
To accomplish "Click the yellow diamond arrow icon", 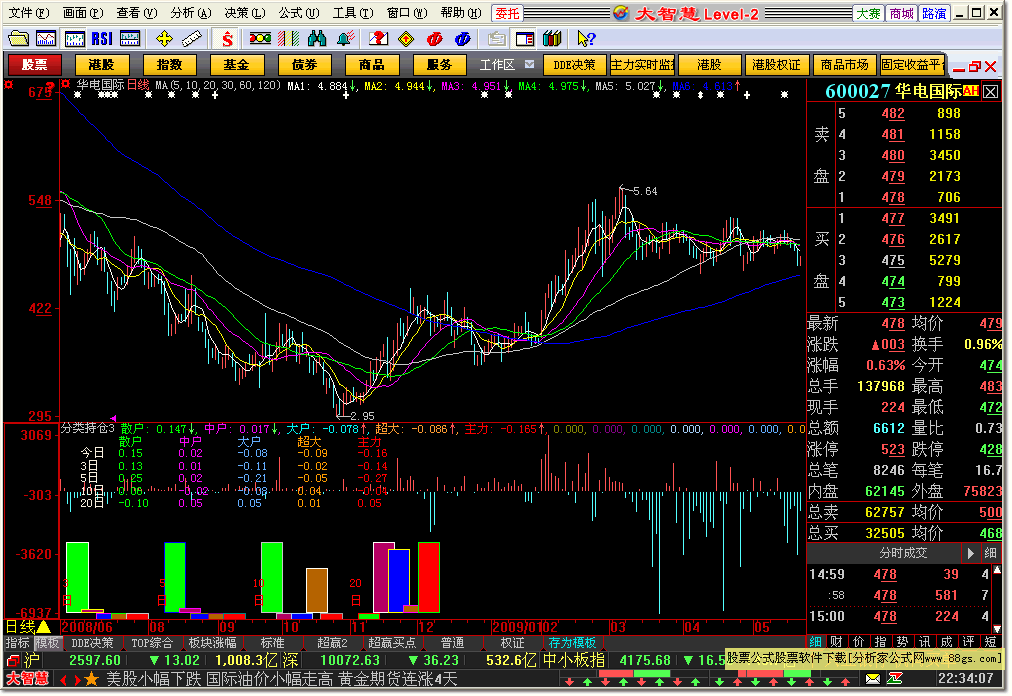I will coord(406,39).
